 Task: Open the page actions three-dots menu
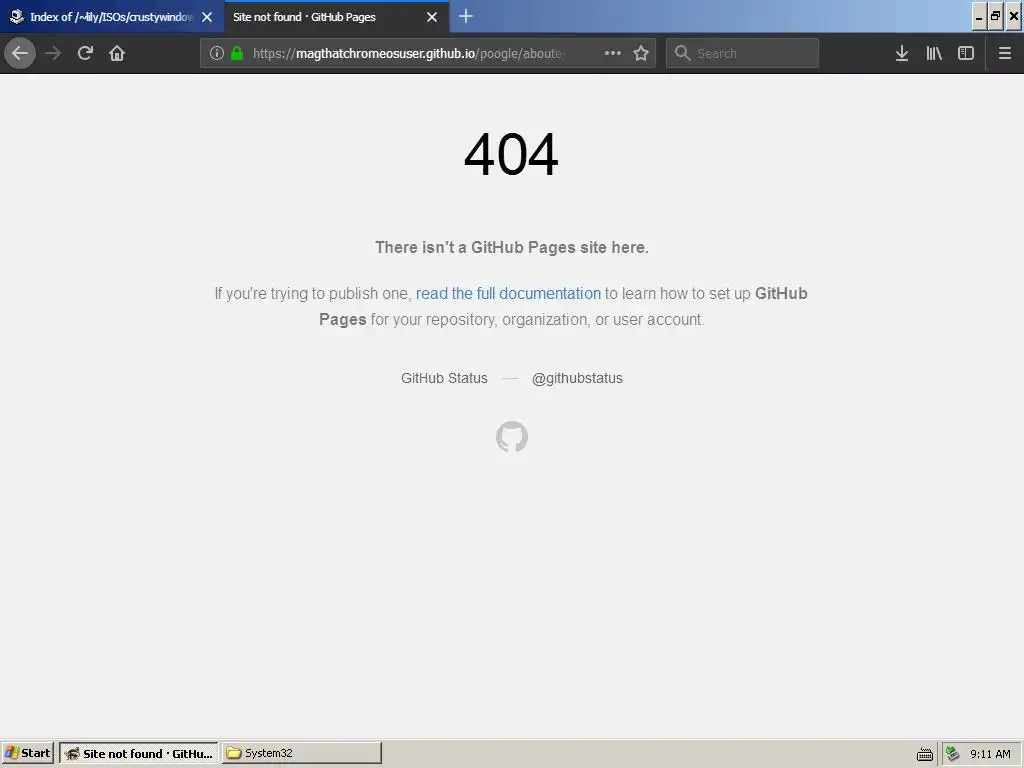pos(613,53)
